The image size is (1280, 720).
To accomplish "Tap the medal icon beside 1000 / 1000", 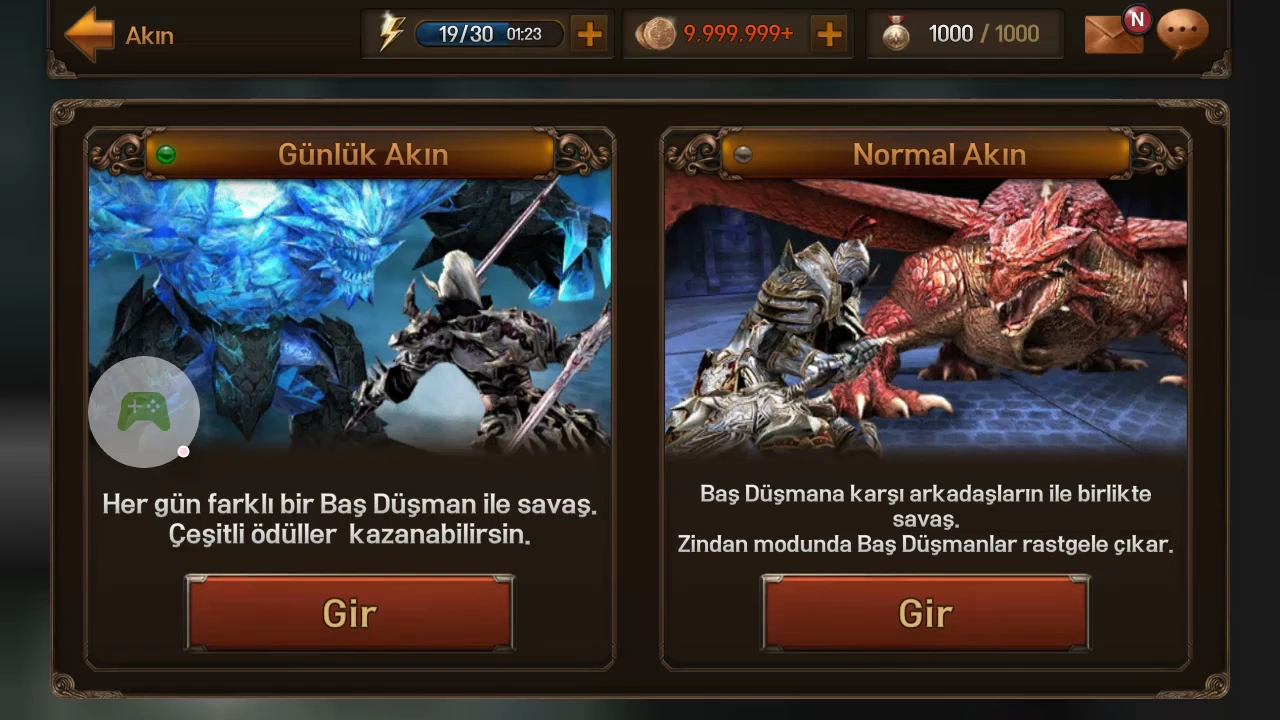I will [896, 35].
